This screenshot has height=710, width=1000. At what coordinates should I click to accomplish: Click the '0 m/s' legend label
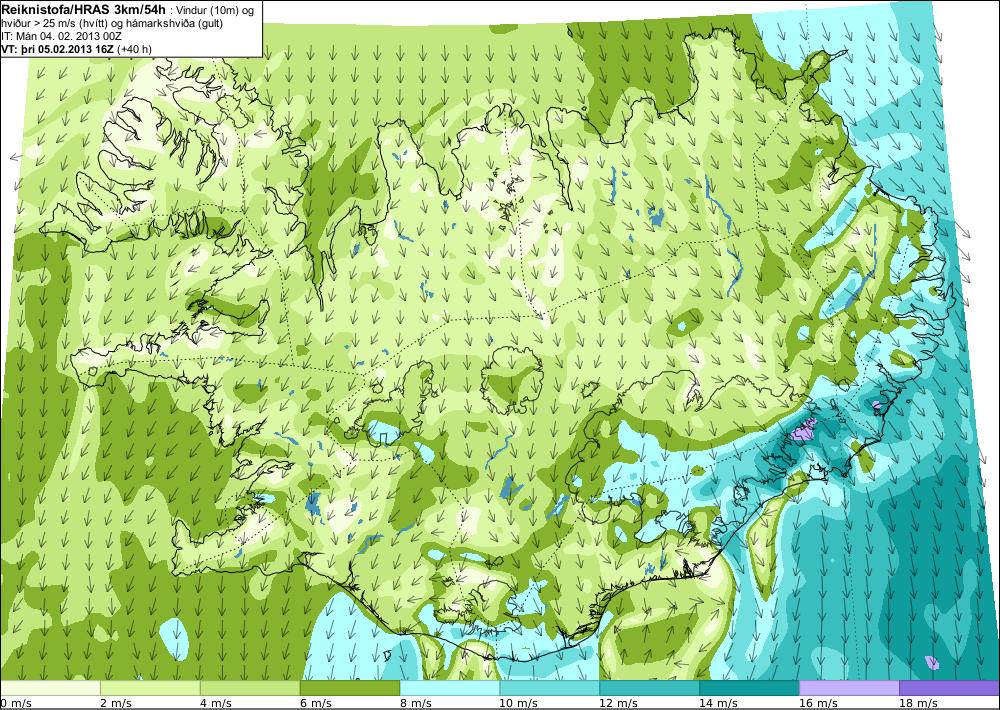coord(16,703)
